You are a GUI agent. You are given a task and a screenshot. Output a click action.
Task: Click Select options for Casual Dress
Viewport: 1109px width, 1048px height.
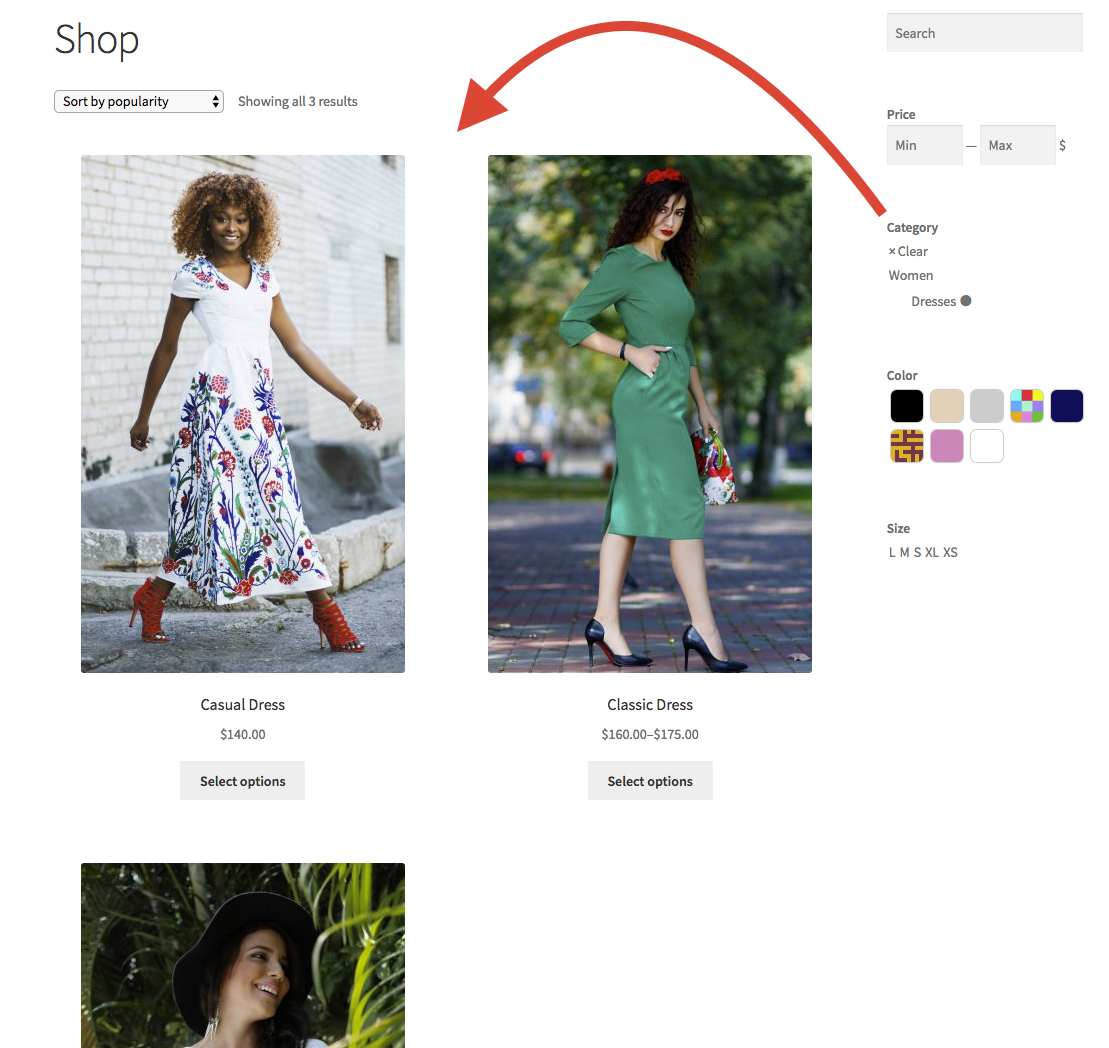(242, 780)
